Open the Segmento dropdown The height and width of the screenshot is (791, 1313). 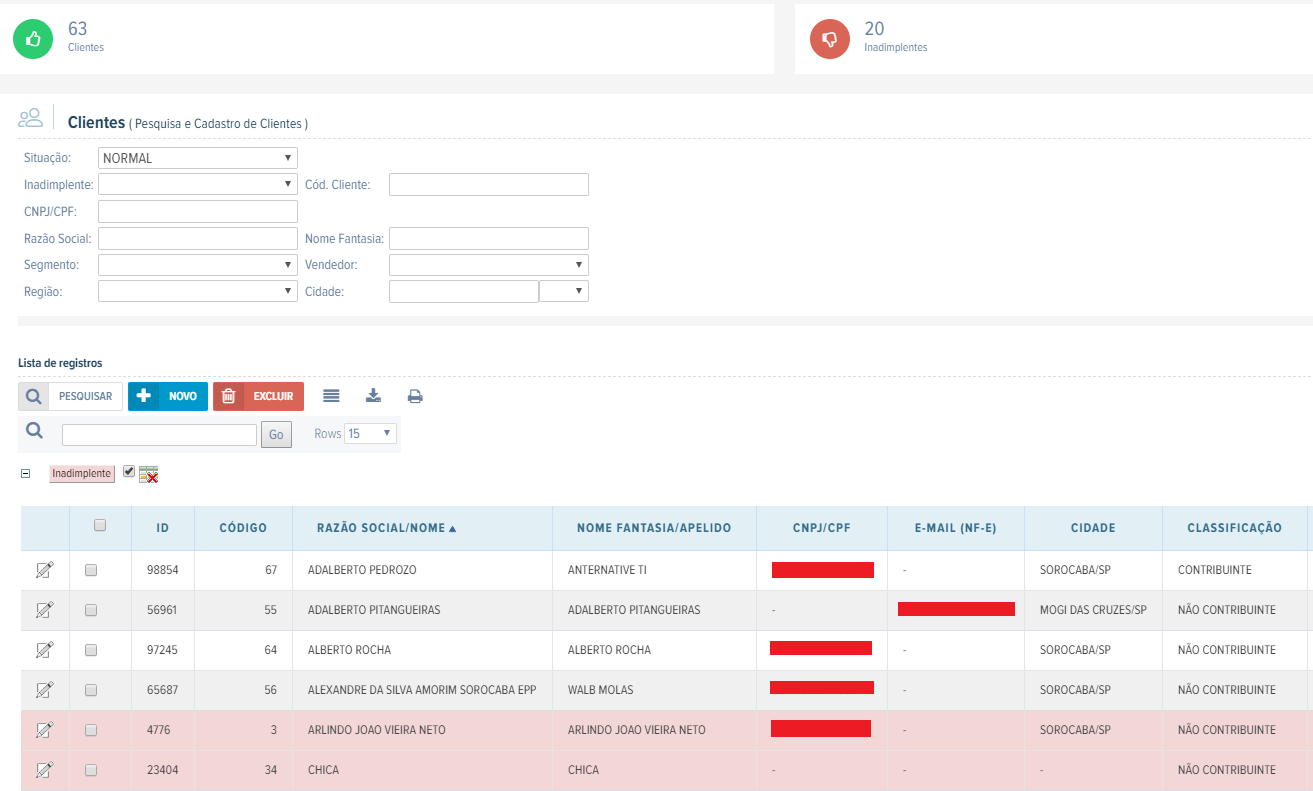pyautogui.click(x=198, y=265)
